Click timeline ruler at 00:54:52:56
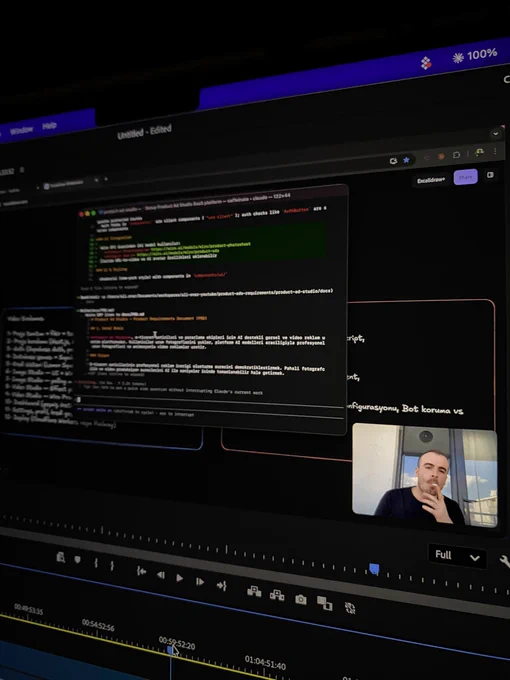Viewport: 510px width, 680px height. tap(98, 626)
